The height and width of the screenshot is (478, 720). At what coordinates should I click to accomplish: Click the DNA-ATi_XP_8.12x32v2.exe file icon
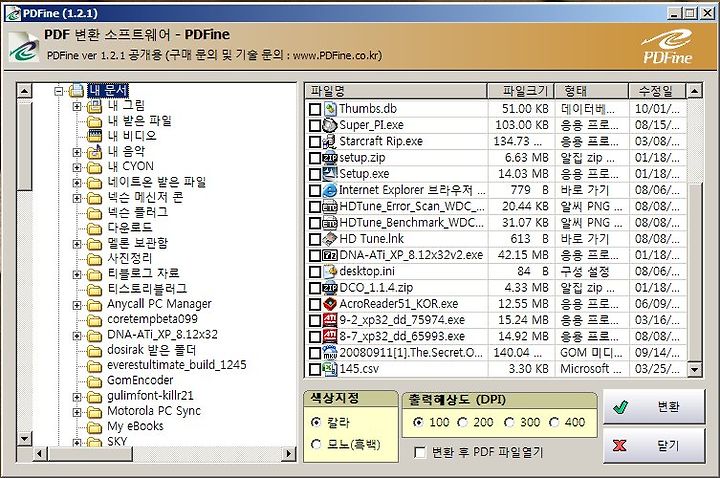pos(330,255)
